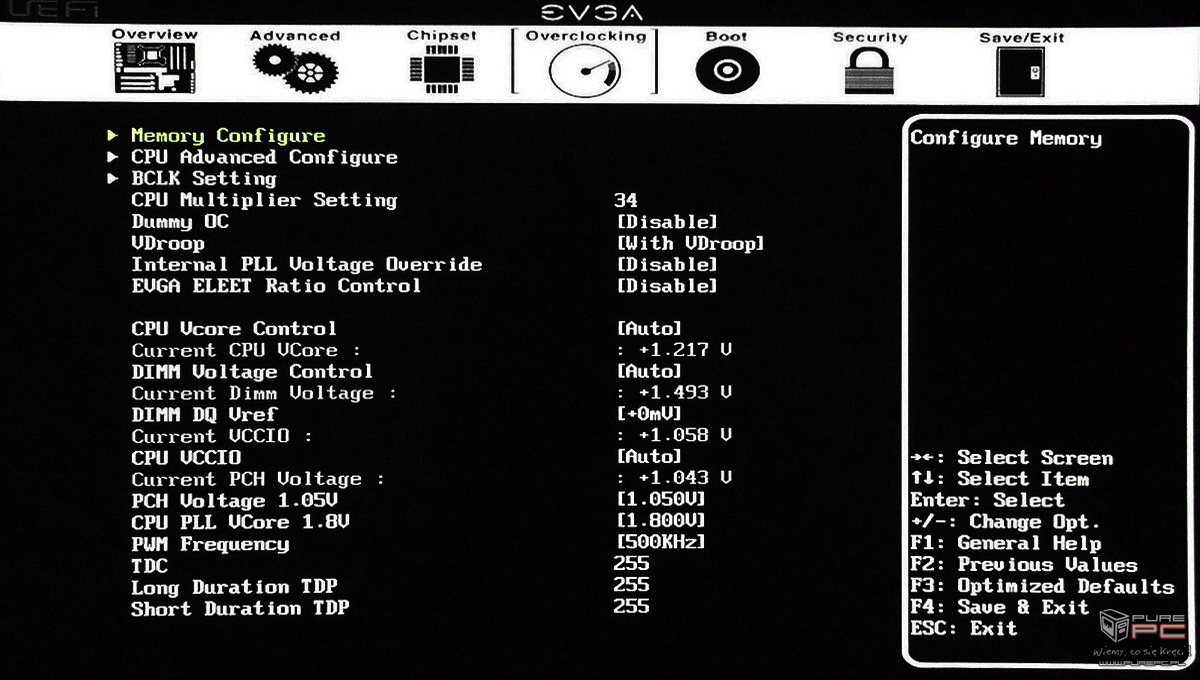Switch to the Save/Exit tab label

(x=1021, y=37)
